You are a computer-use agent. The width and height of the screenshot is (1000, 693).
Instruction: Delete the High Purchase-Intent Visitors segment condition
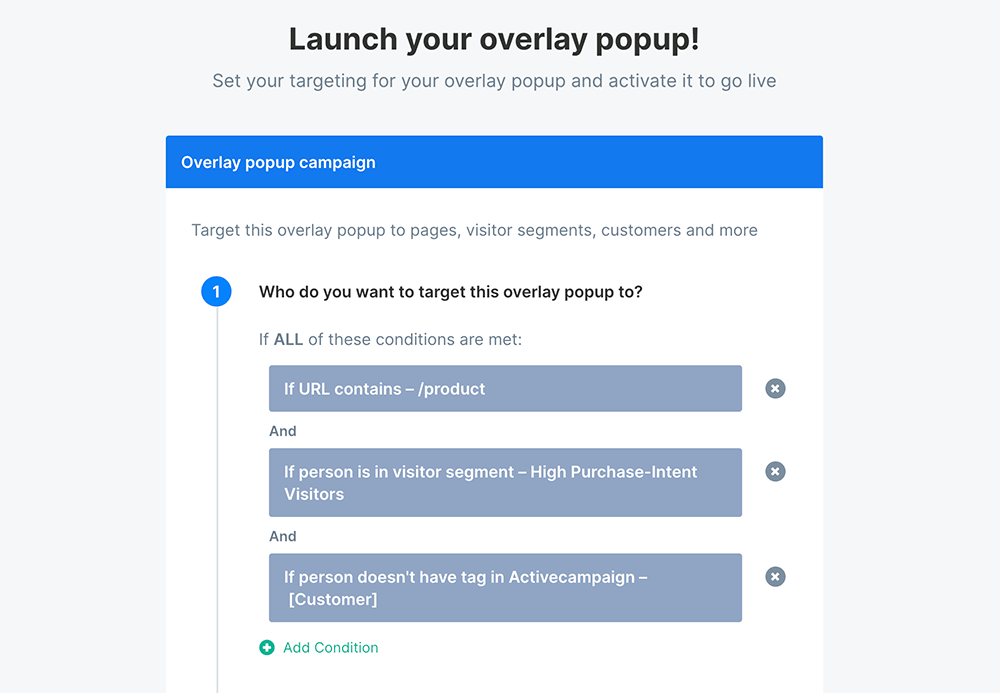pyautogui.click(x=775, y=471)
